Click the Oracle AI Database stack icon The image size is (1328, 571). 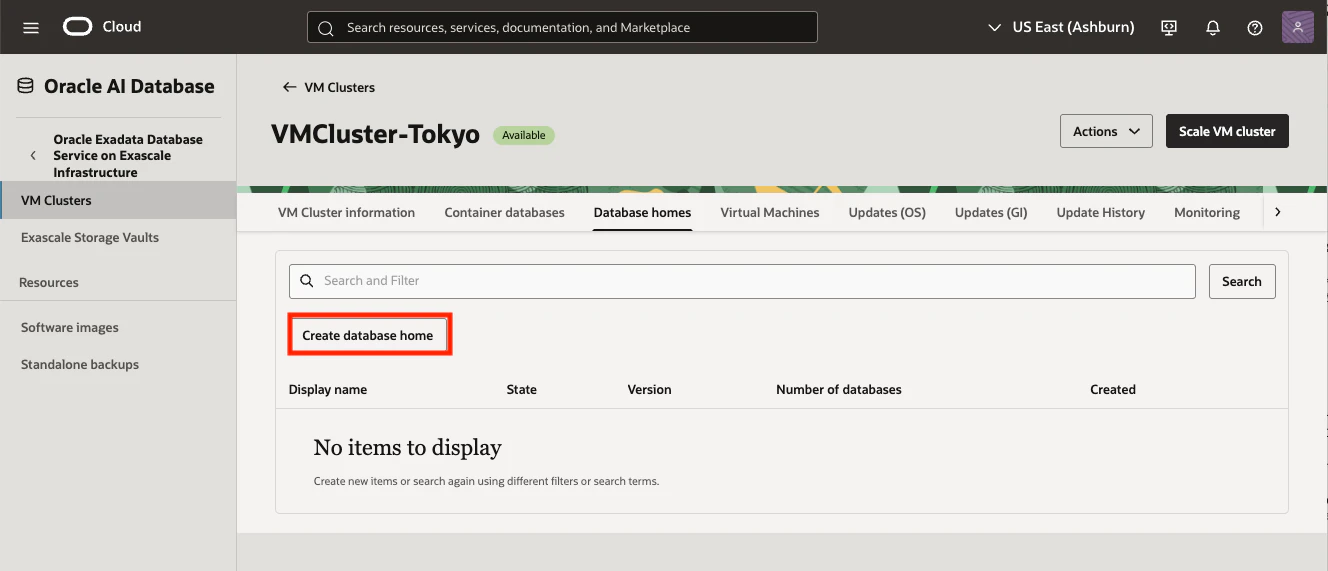point(26,86)
